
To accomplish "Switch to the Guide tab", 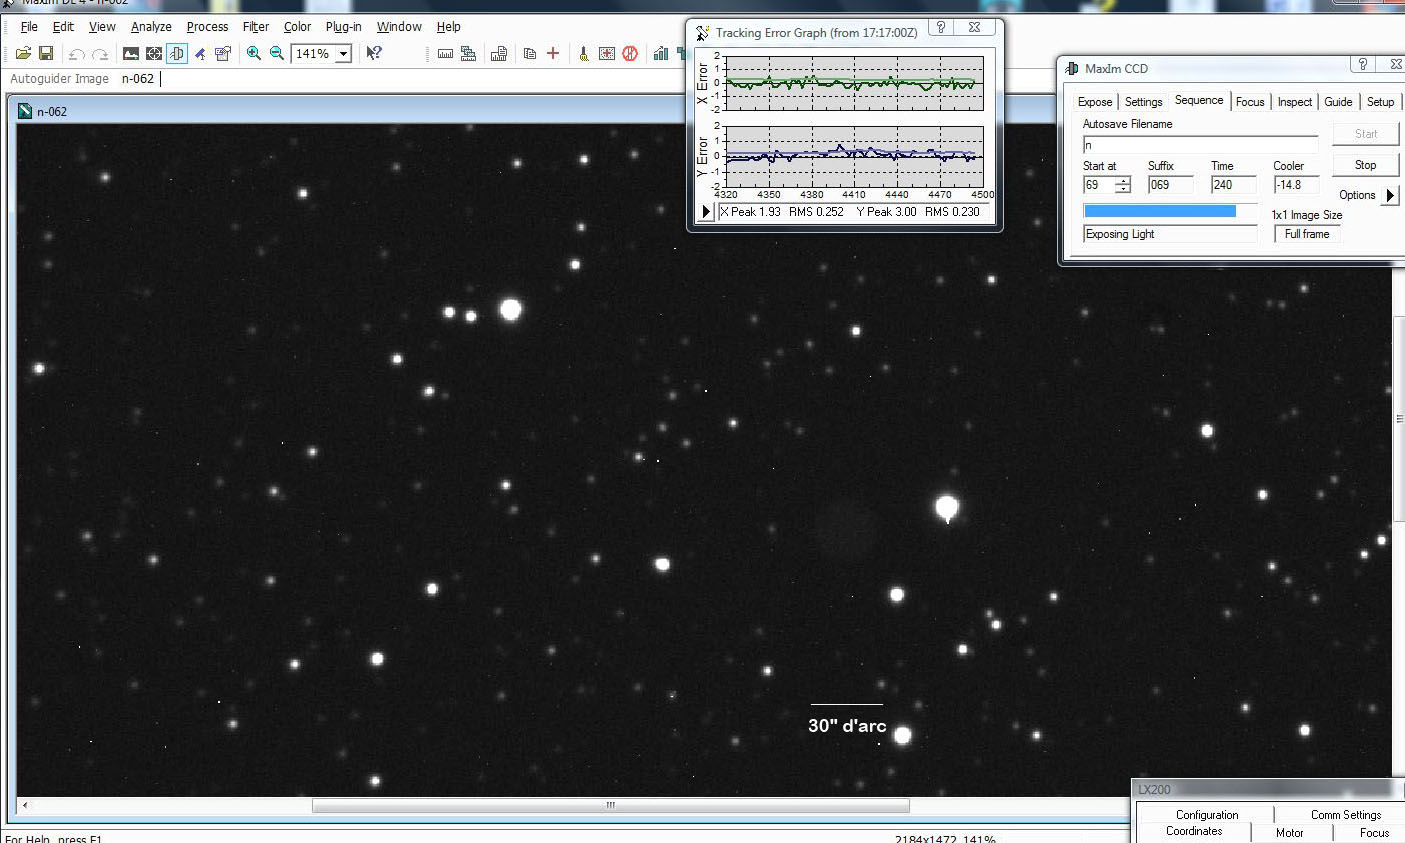I will (1338, 102).
